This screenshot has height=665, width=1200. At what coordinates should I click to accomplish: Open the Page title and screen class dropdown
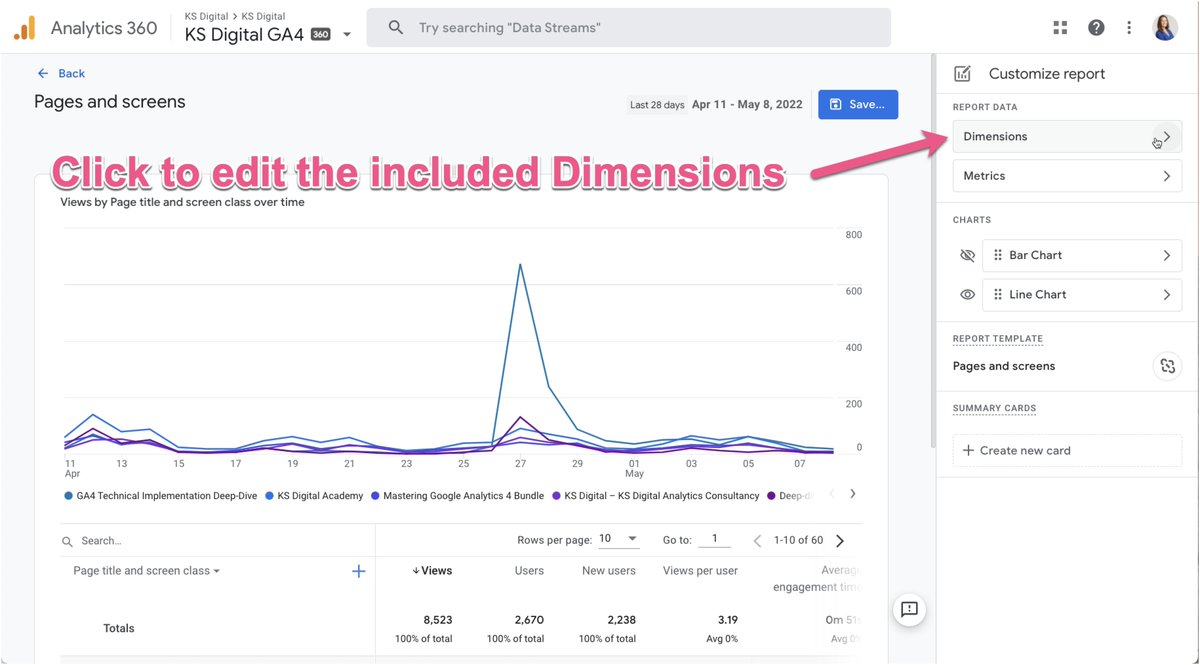pyautogui.click(x=146, y=571)
